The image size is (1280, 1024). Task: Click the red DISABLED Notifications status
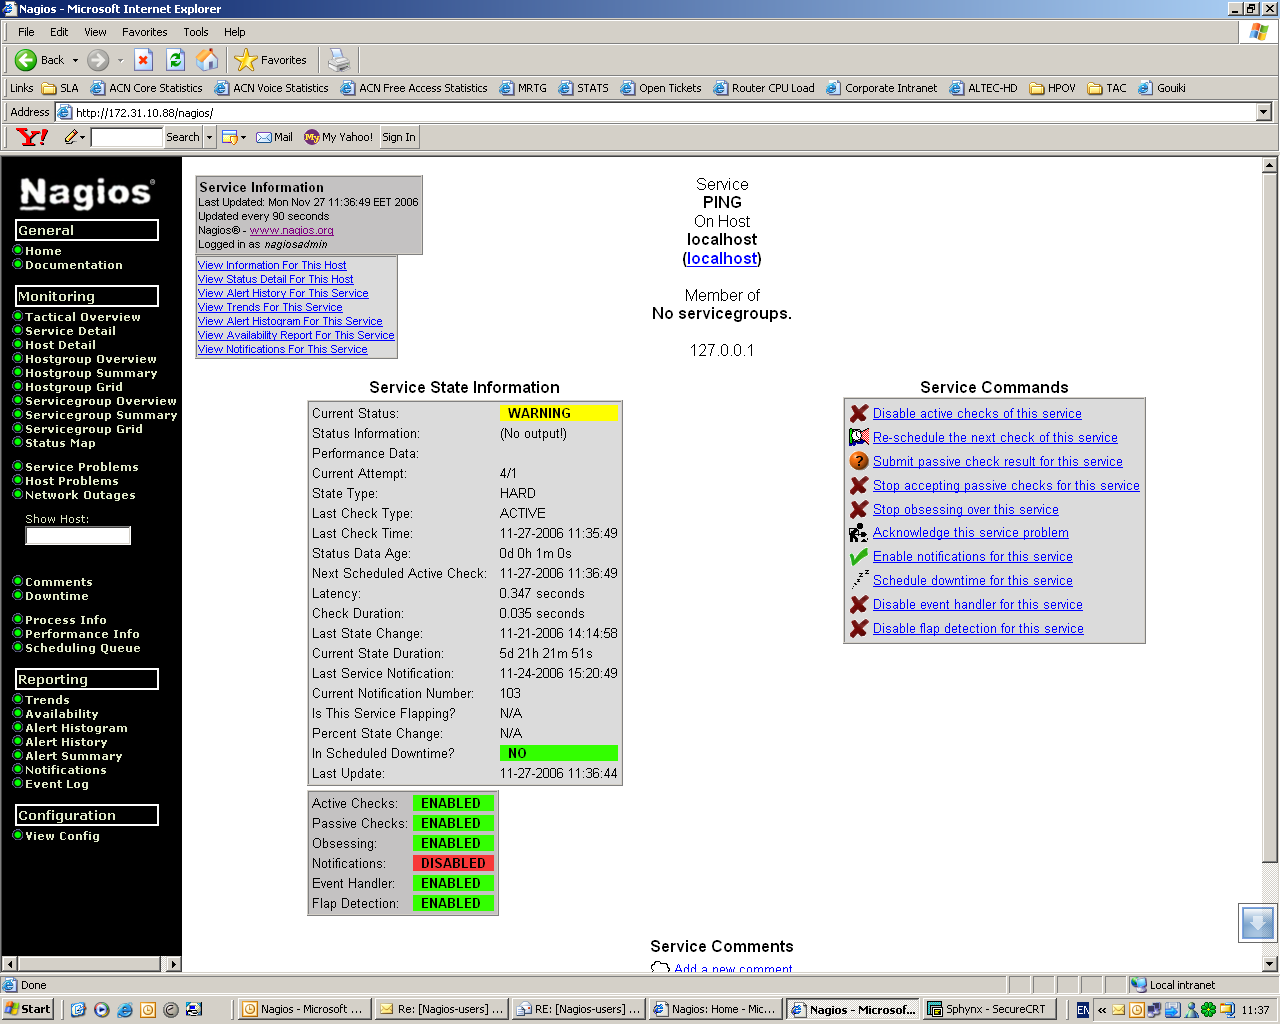coord(453,863)
